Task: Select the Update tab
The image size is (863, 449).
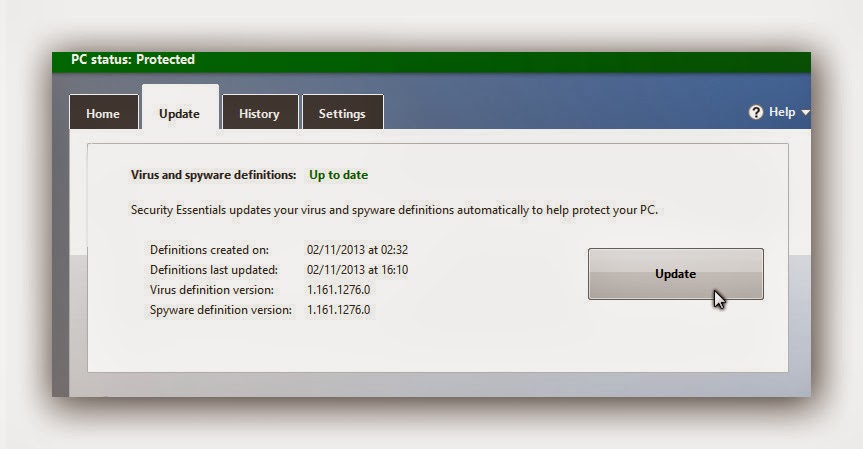Action: click(181, 108)
